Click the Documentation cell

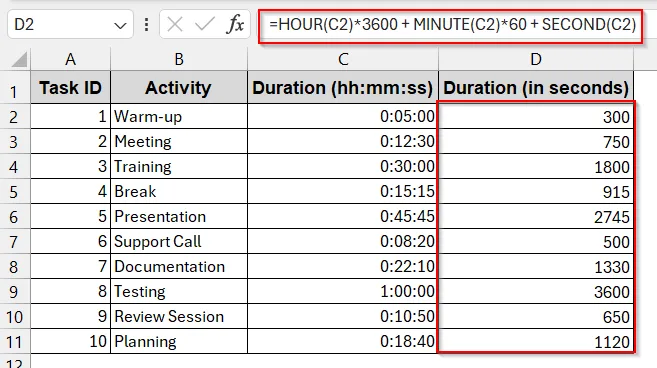tap(179, 267)
